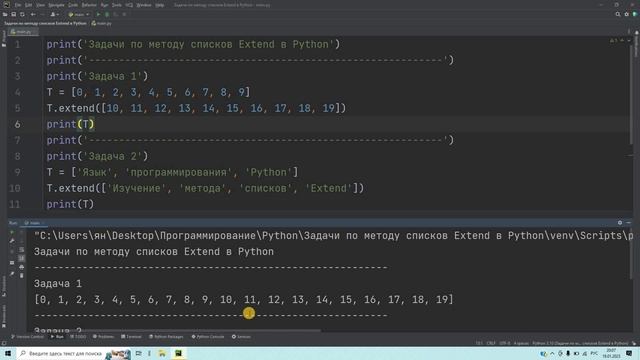Click the Save All toolbar icon
This screenshot has width=640, height=360.
13,14
